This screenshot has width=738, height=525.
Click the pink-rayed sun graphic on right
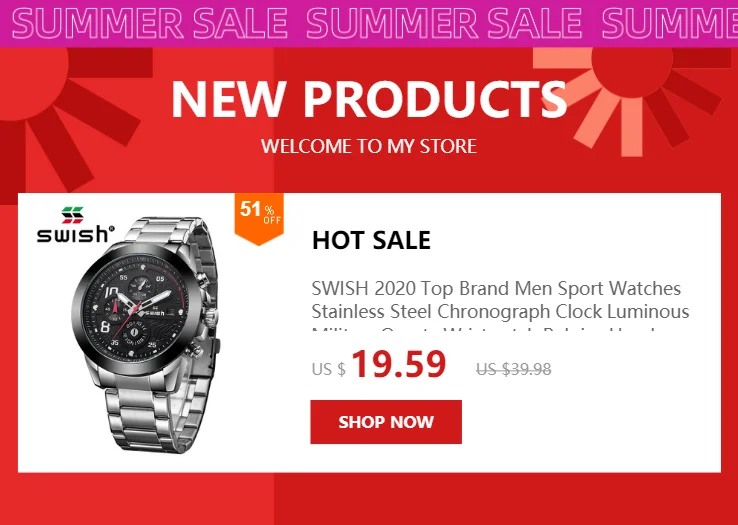point(631,99)
